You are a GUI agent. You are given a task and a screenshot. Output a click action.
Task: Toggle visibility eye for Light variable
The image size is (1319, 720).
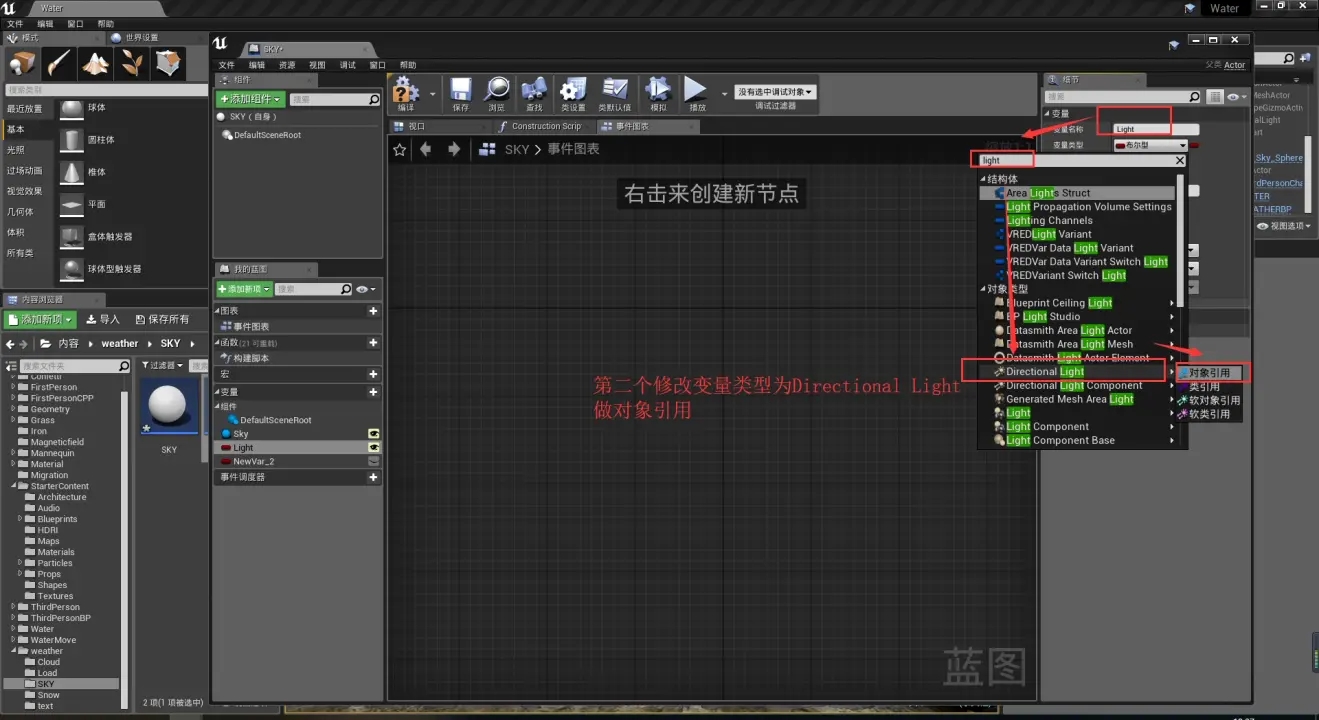click(373, 448)
